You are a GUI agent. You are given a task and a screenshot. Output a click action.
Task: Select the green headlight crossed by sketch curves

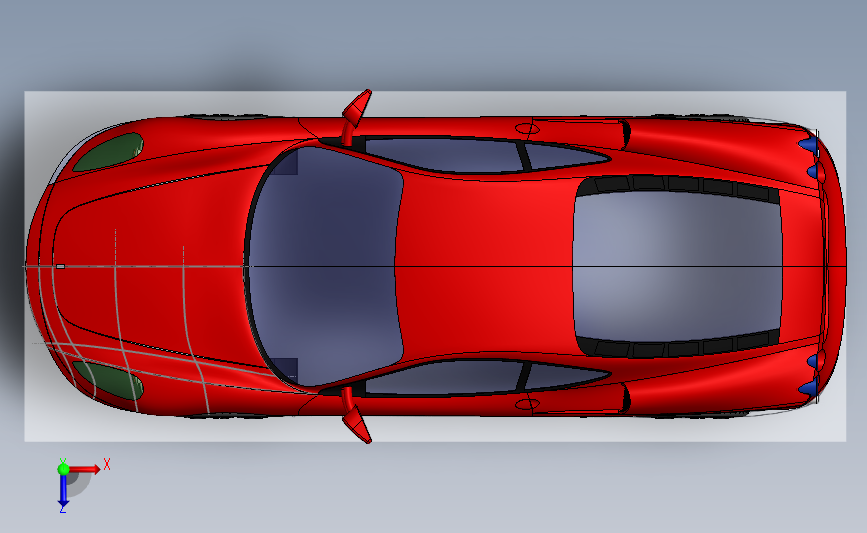click(109, 381)
